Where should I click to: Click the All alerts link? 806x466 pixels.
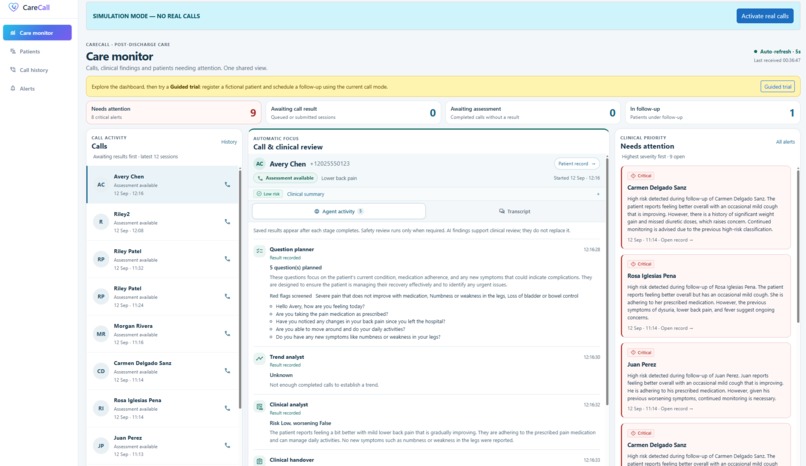pyautogui.click(x=785, y=142)
